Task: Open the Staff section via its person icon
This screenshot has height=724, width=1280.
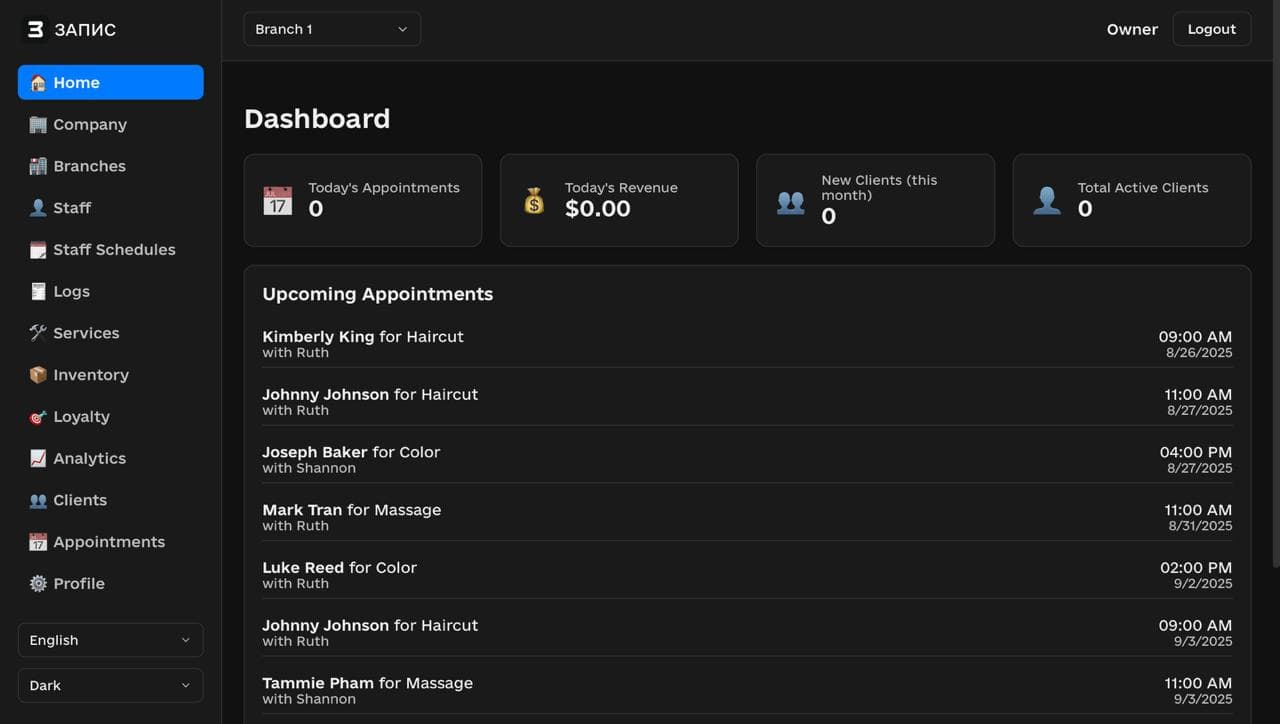Action: (36, 208)
